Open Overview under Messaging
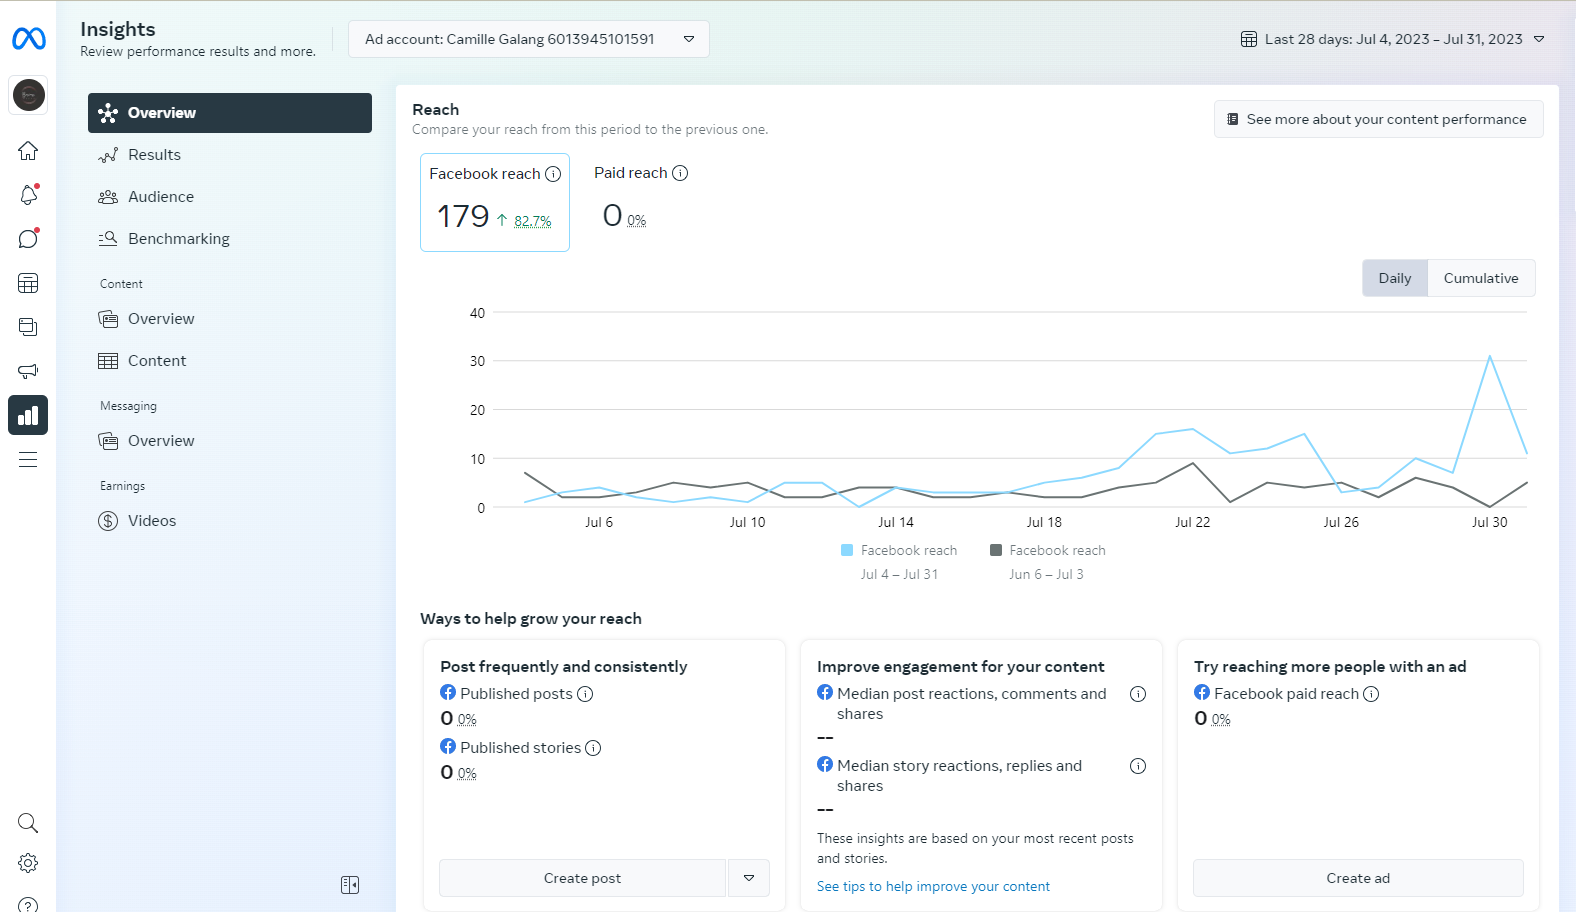Image resolution: width=1576 pixels, height=912 pixels. coord(230,441)
